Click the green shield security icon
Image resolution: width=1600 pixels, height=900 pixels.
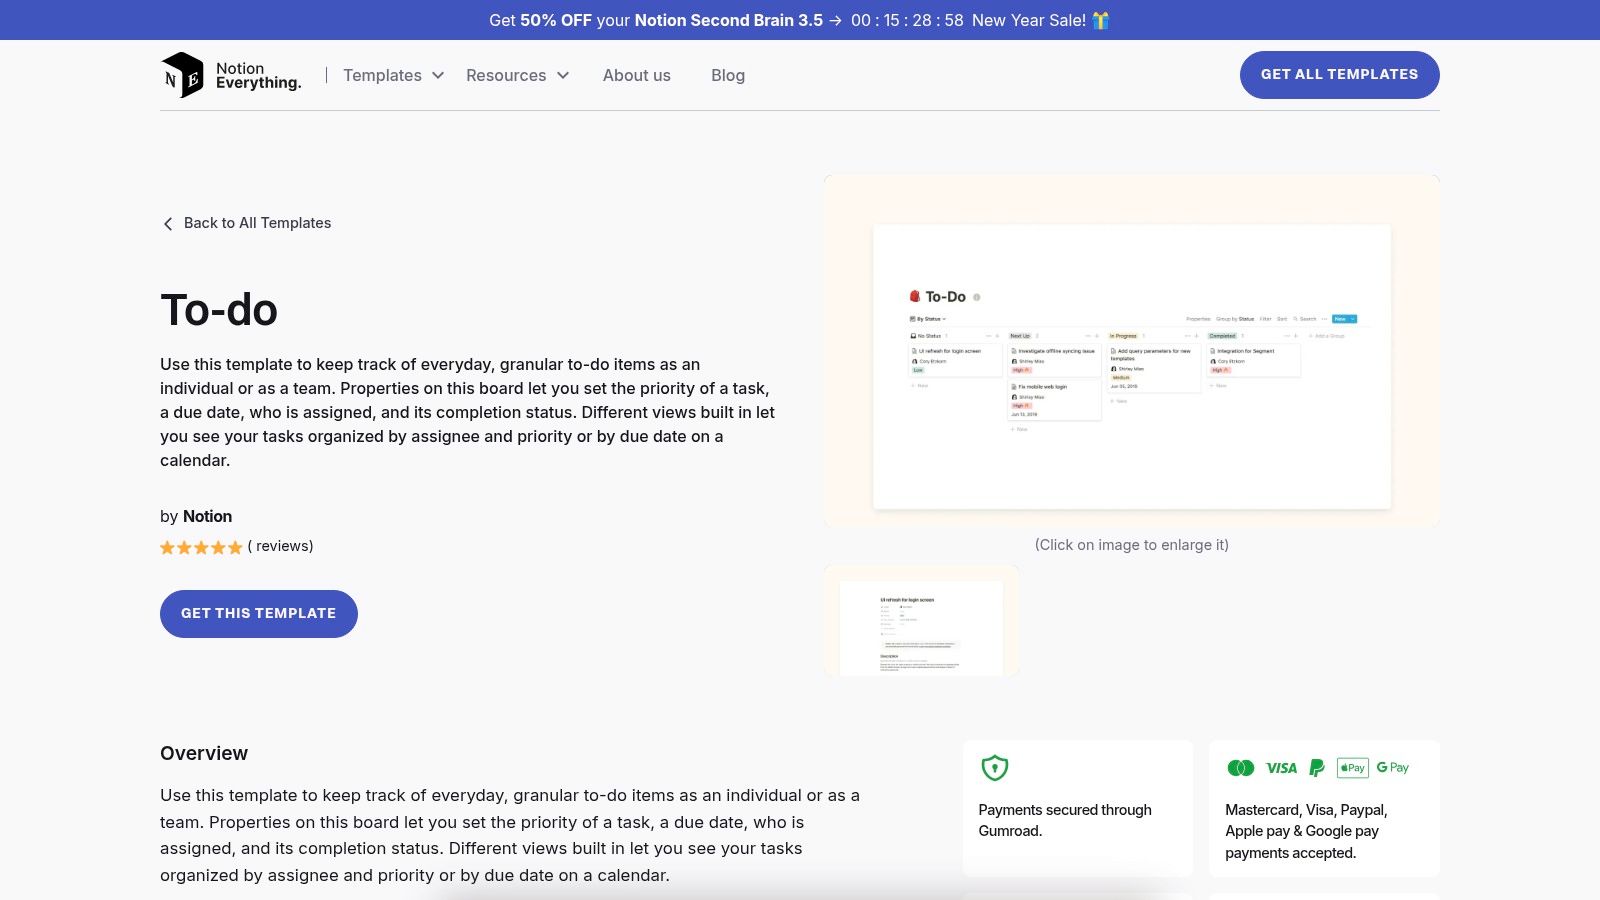pos(994,768)
